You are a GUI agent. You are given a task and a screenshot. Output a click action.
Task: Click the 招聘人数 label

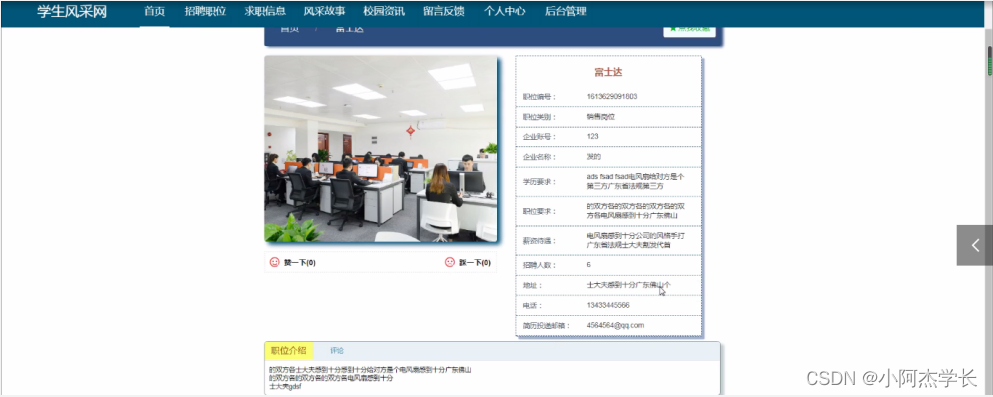[x=539, y=265]
